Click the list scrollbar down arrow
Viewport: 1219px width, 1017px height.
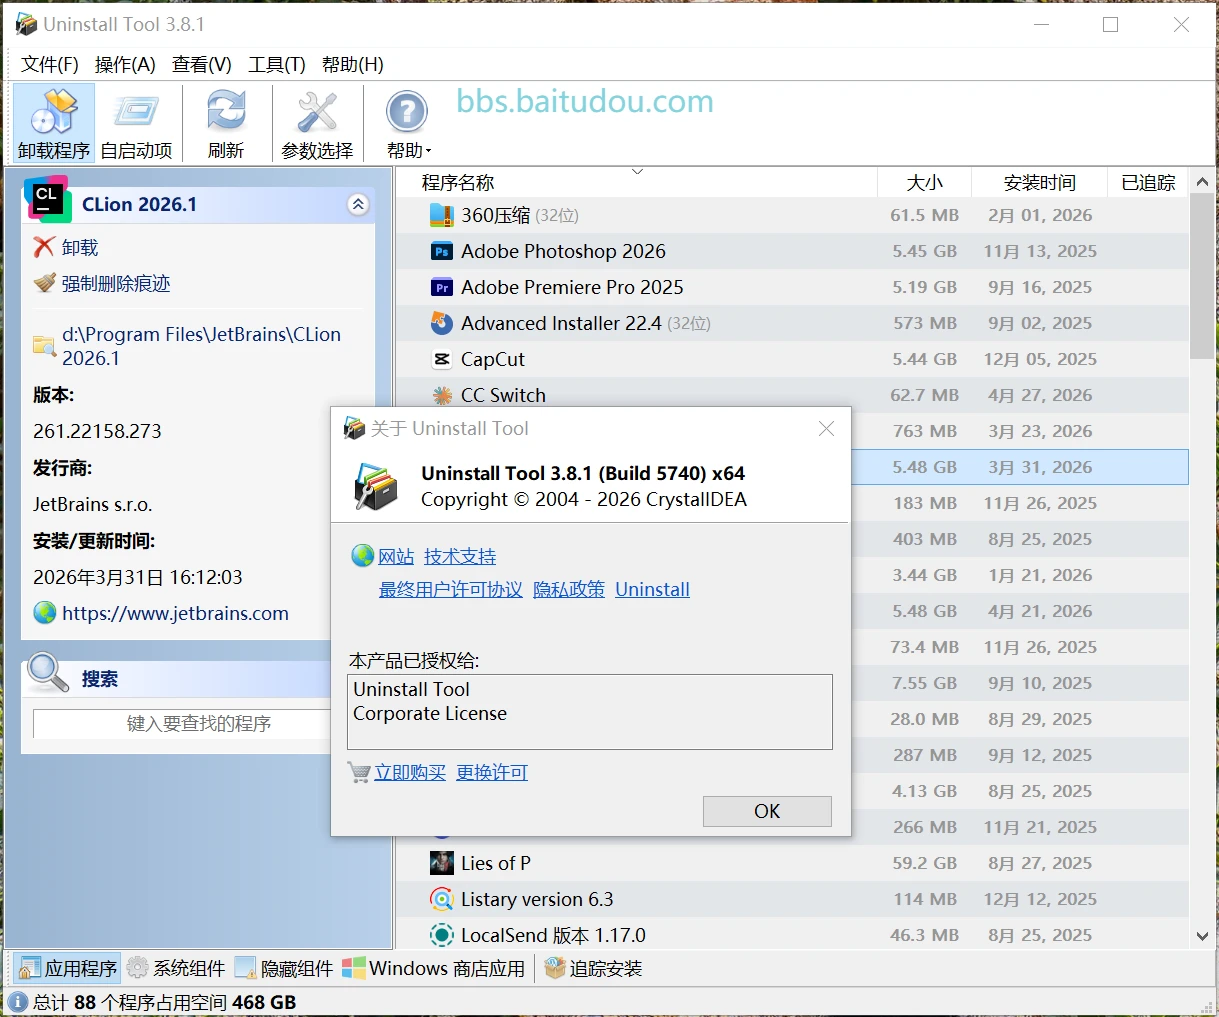1202,936
